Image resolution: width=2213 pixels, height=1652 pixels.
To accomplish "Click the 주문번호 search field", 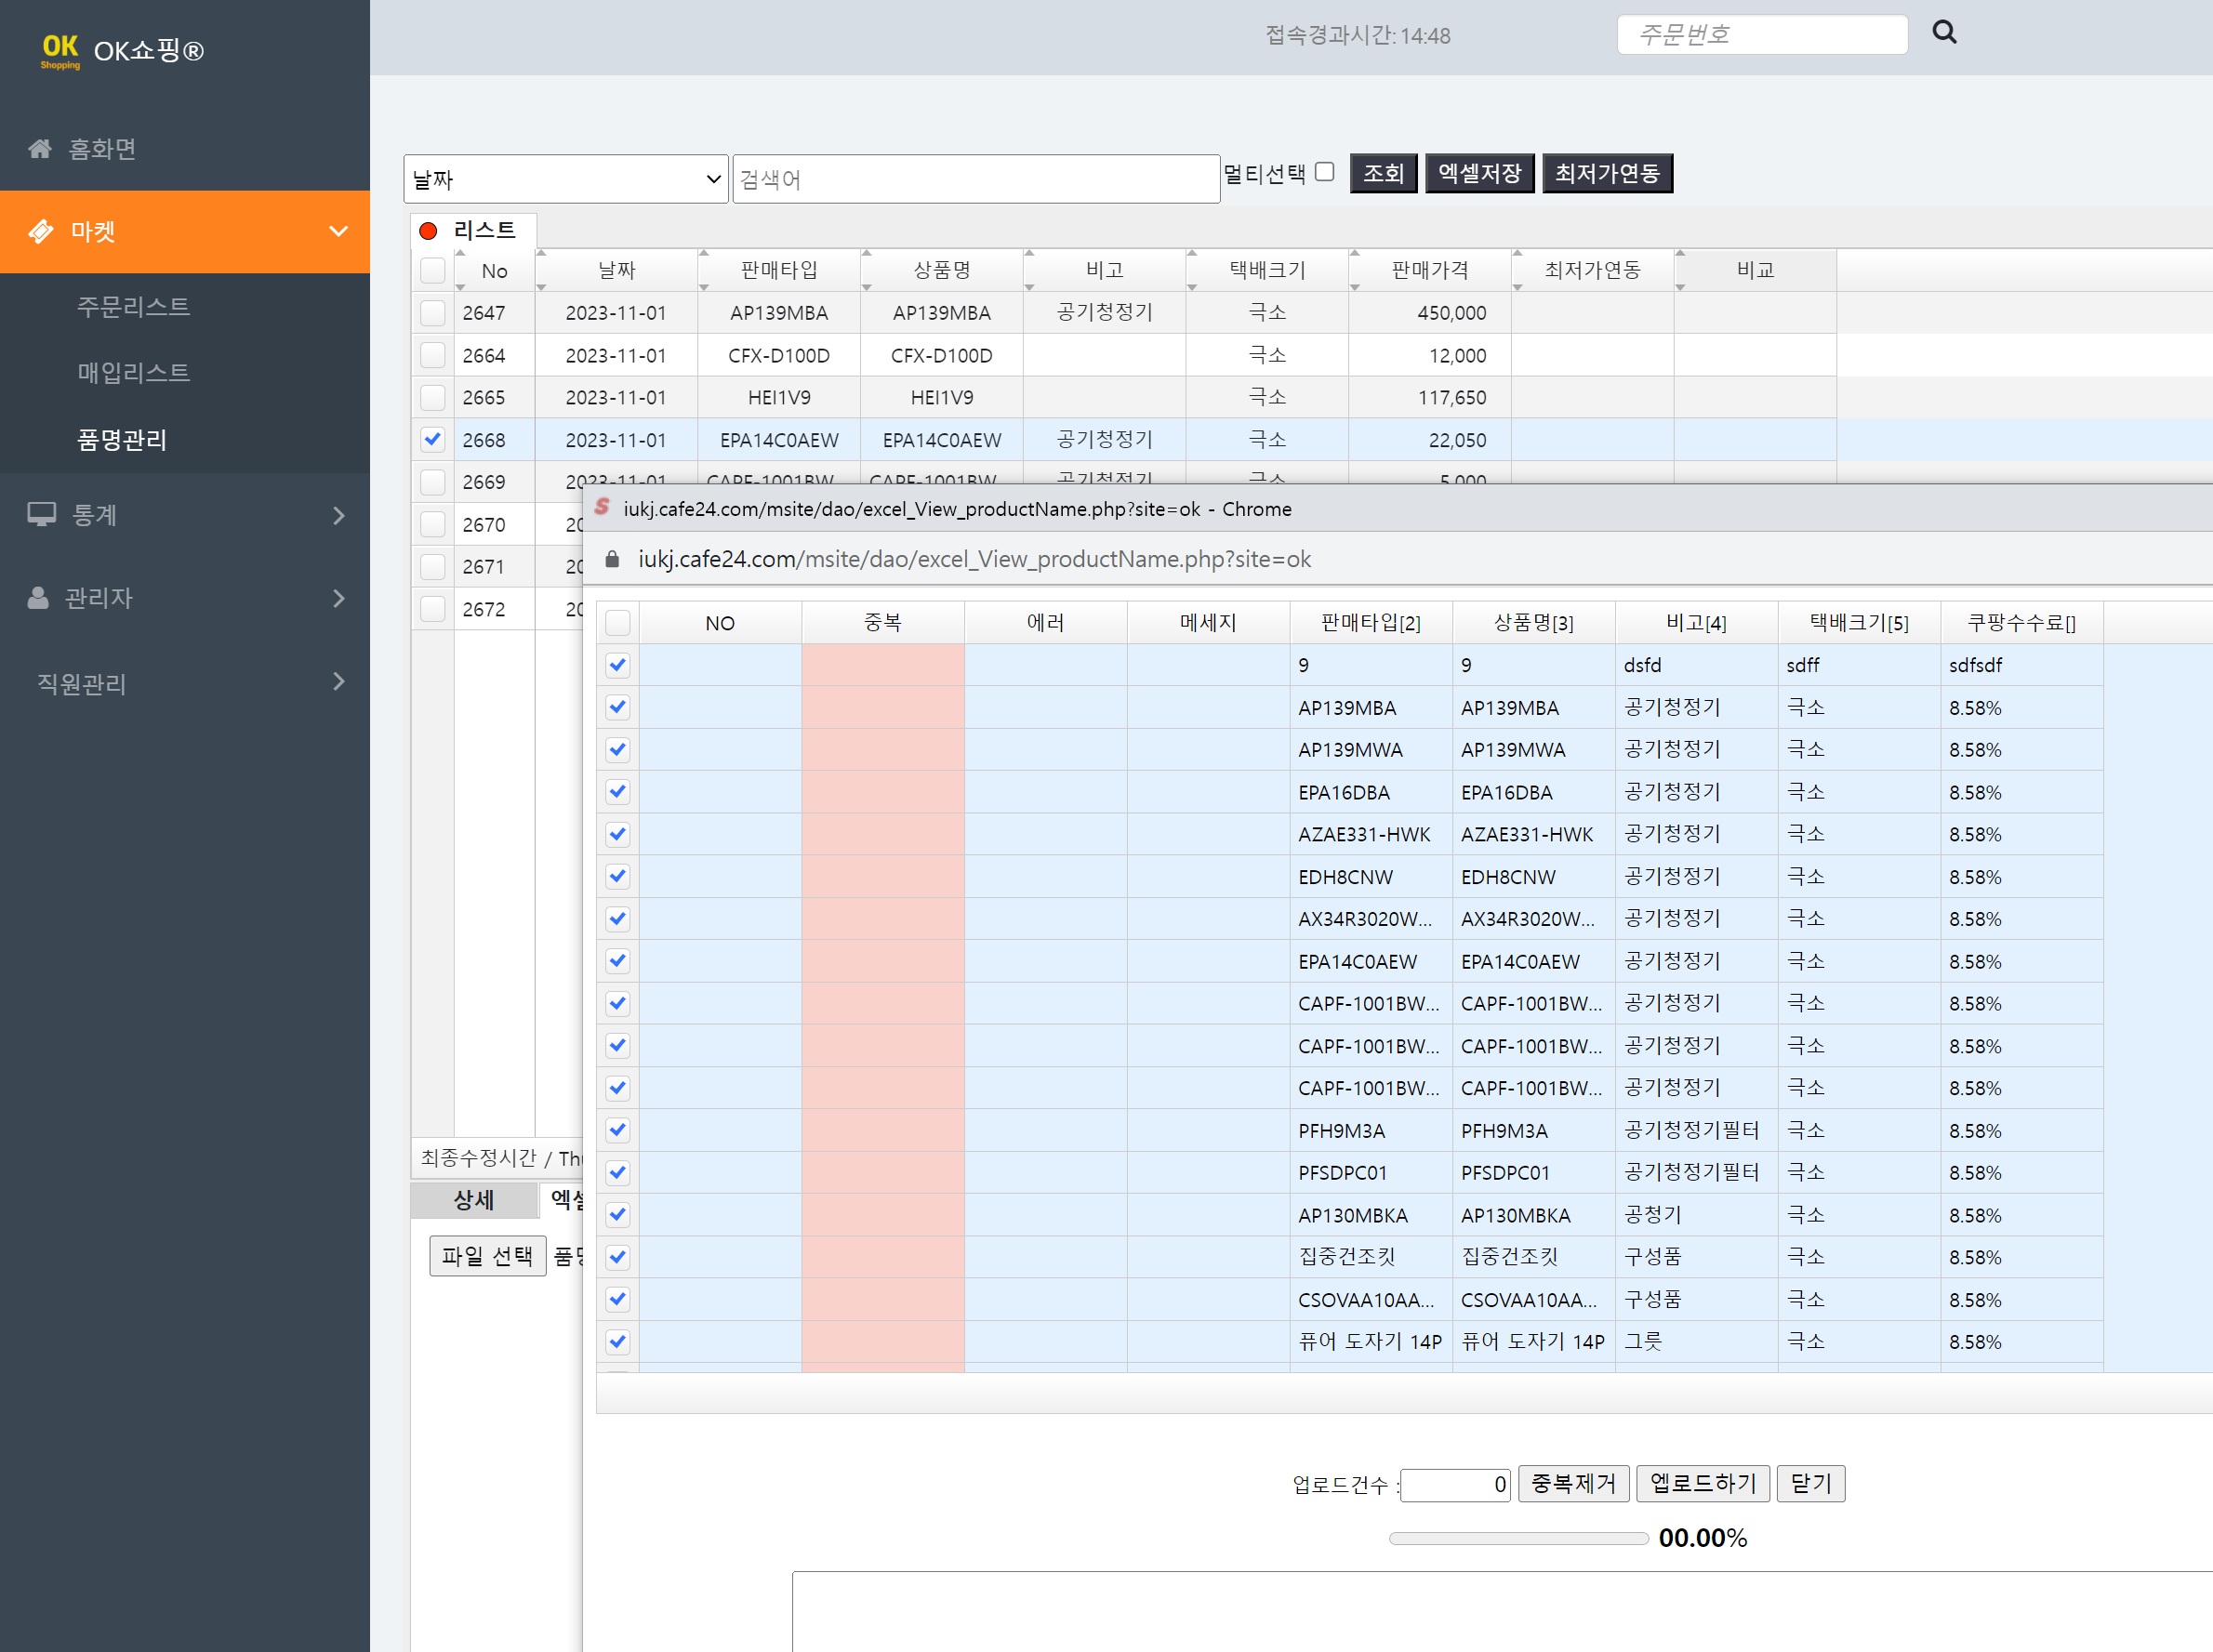I will [x=1761, y=35].
